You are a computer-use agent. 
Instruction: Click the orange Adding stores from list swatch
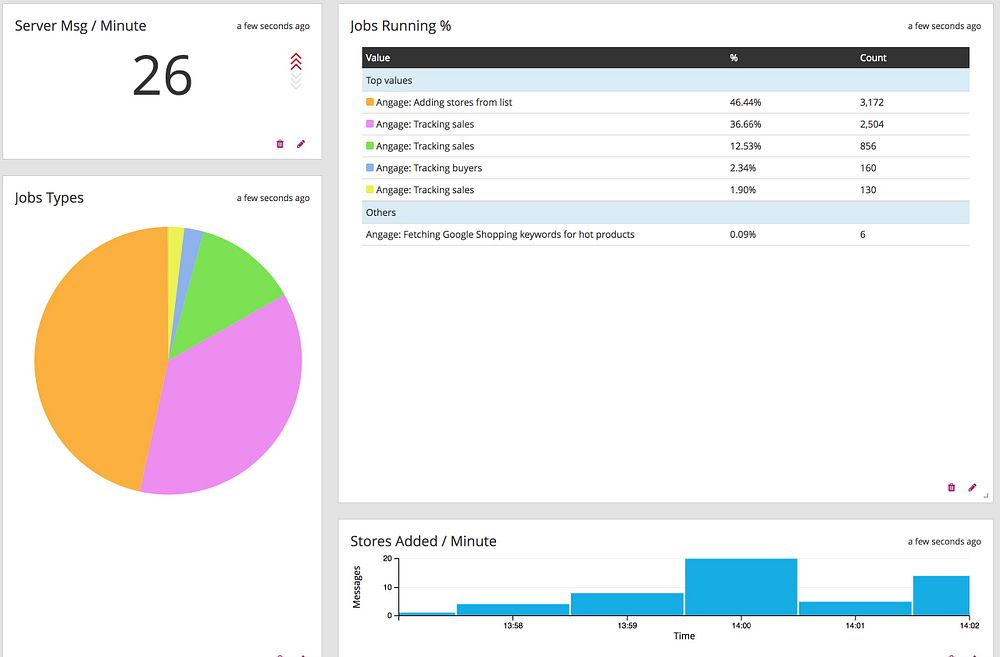pyautogui.click(x=370, y=102)
